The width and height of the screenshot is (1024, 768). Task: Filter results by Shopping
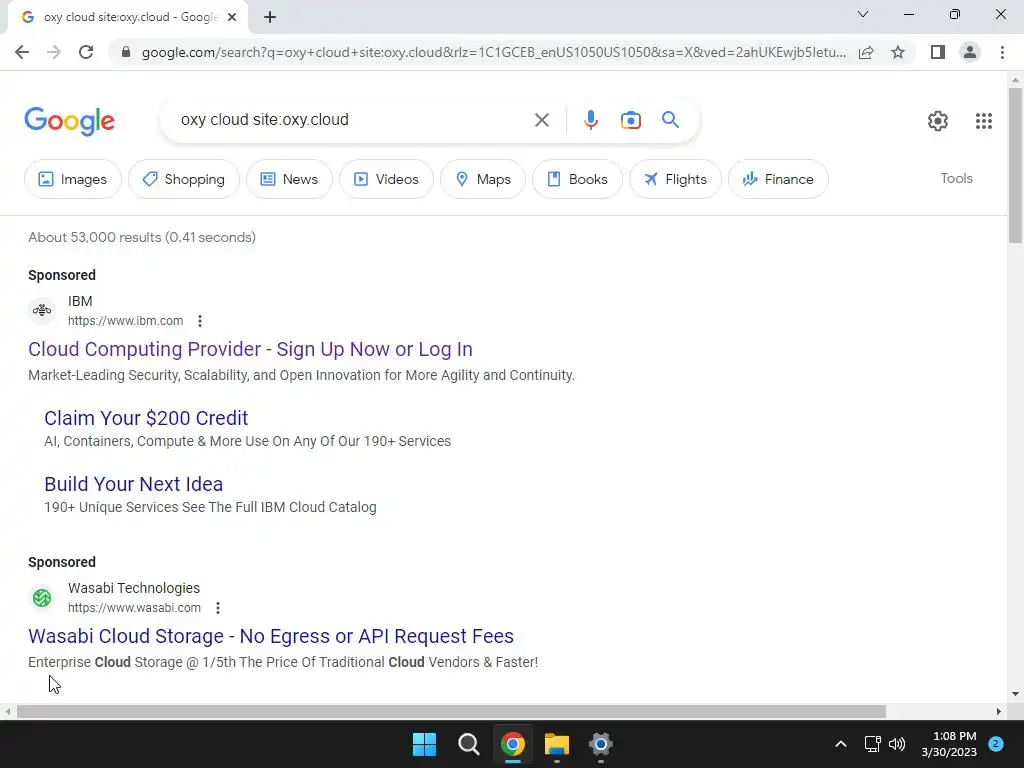(x=184, y=179)
